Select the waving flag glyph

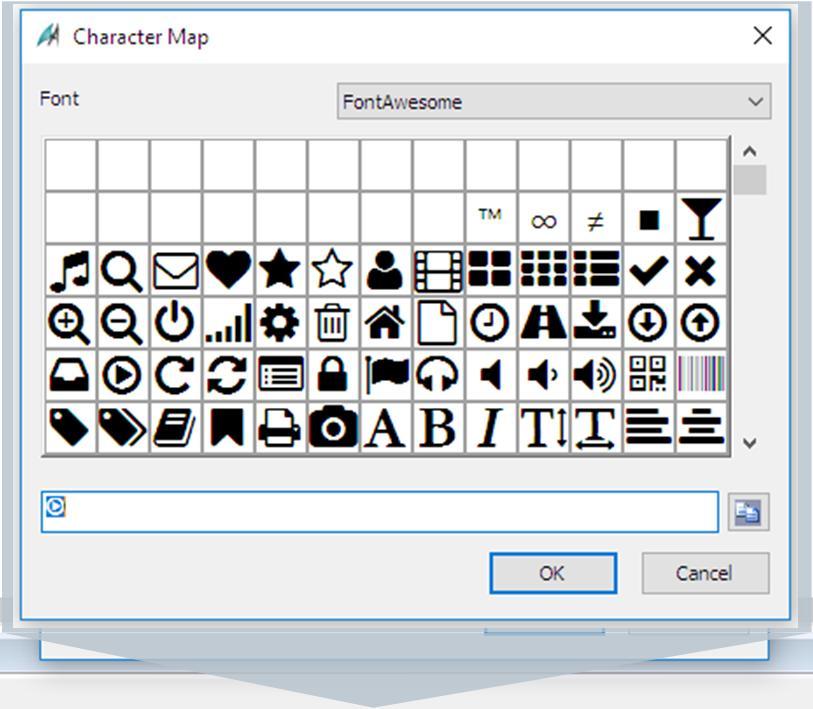tap(385, 376)
